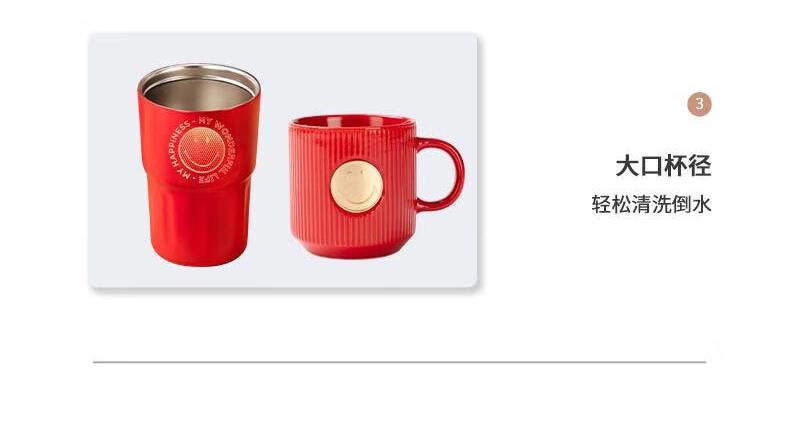Viewport: 790px width, 433px height.
Task: Click the opening inside the mug handle loop
Action: (x=437, y=174)
